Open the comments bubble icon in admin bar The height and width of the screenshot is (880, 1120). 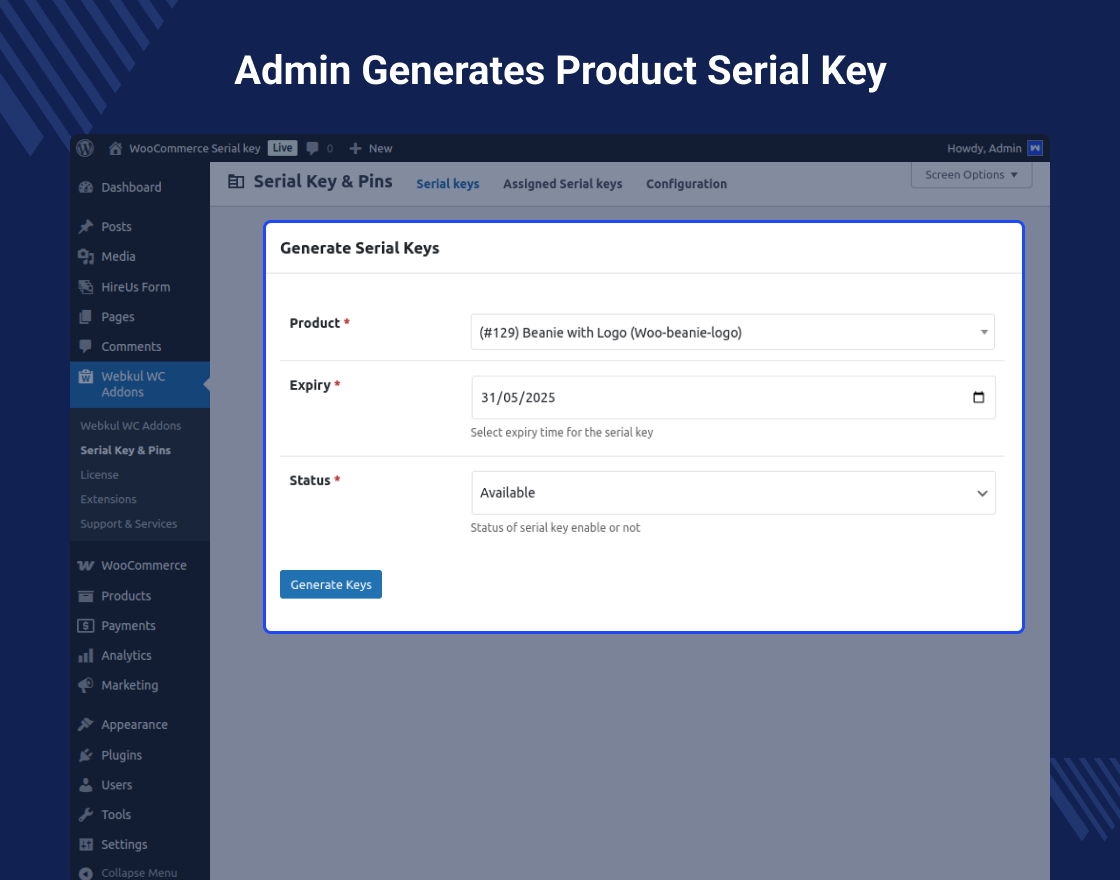313,148
